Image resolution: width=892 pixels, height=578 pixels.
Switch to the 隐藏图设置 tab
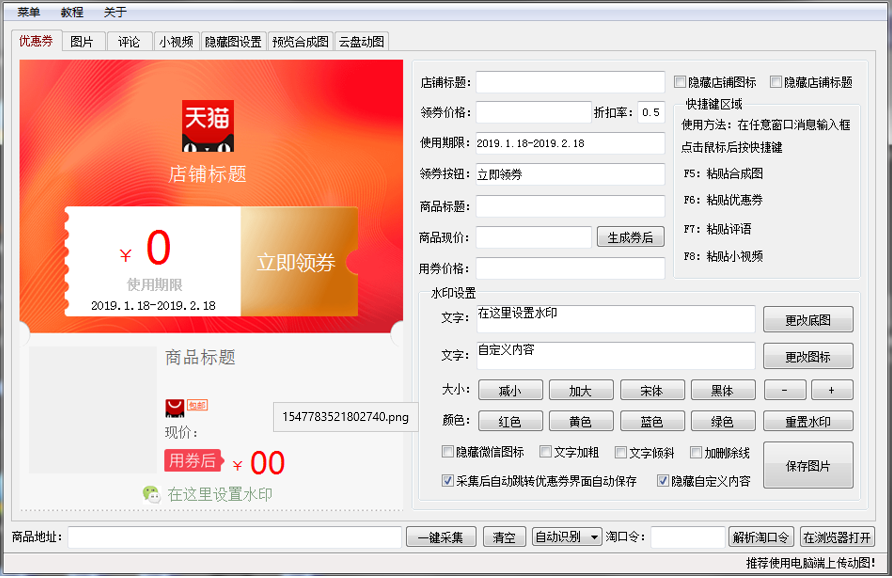pyautogui.click(x=233, y=42)
